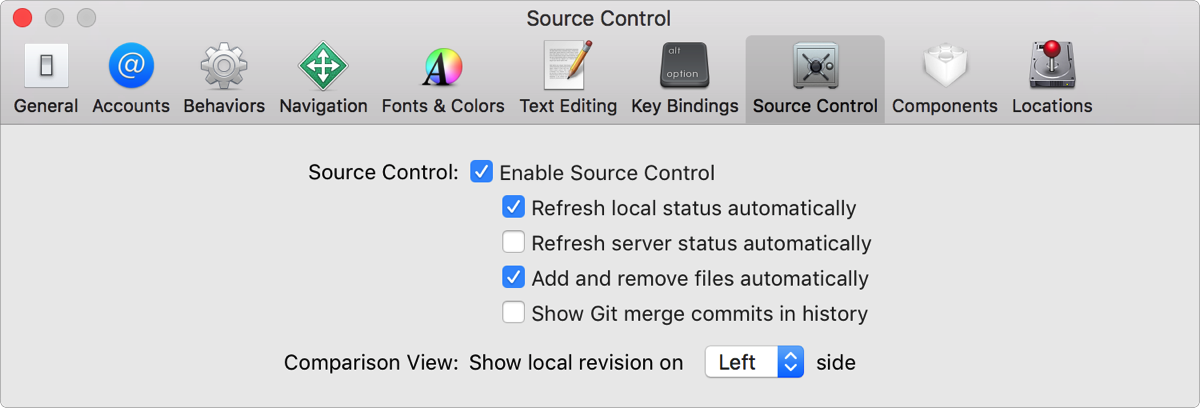Select the Fonts & Colors icon
This screenshot has width=1200, height=408.
[x=443, y=67]
